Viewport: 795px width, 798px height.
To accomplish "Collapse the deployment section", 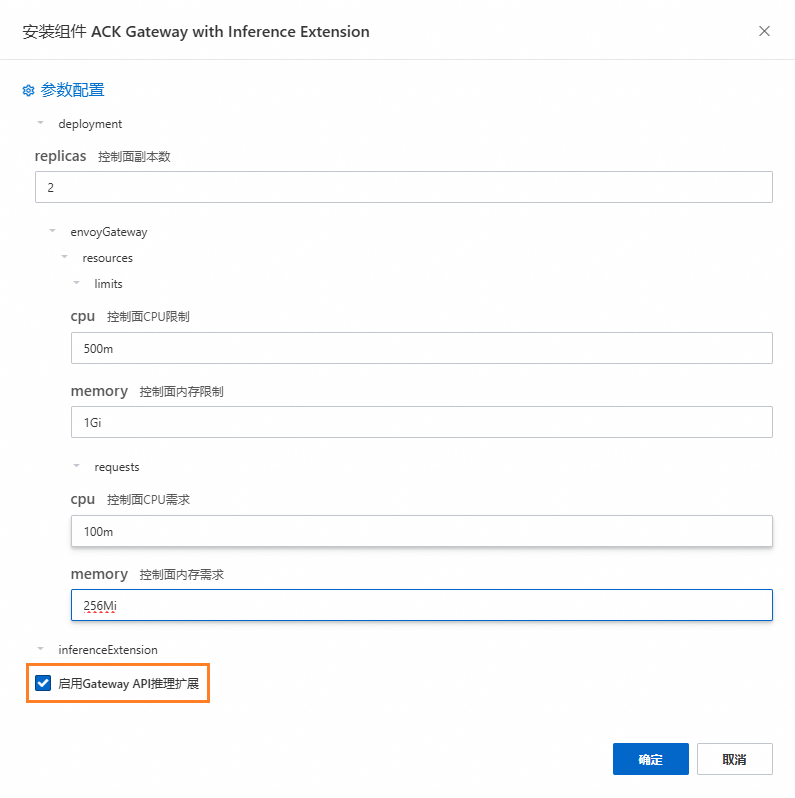I will 41,123.
